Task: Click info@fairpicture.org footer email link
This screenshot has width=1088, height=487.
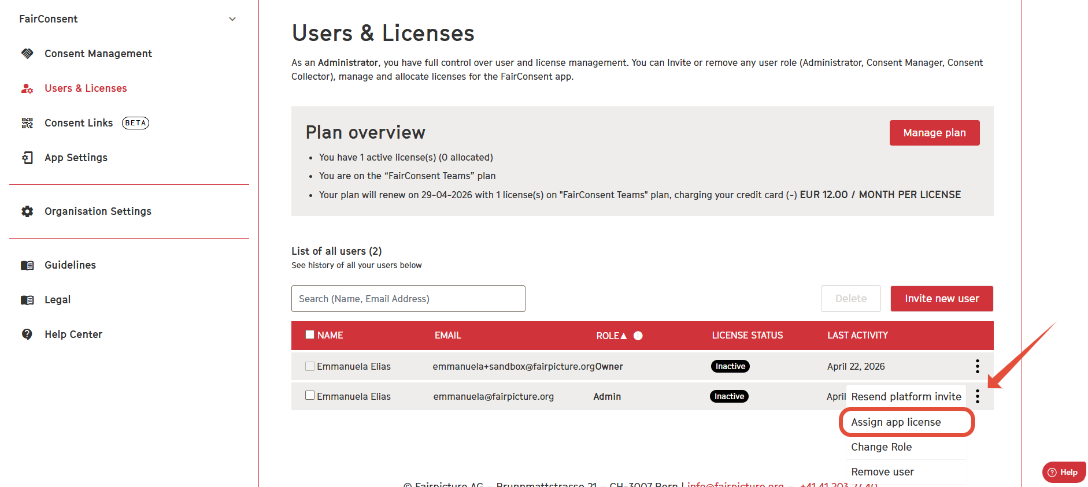Action: (735, 484)
